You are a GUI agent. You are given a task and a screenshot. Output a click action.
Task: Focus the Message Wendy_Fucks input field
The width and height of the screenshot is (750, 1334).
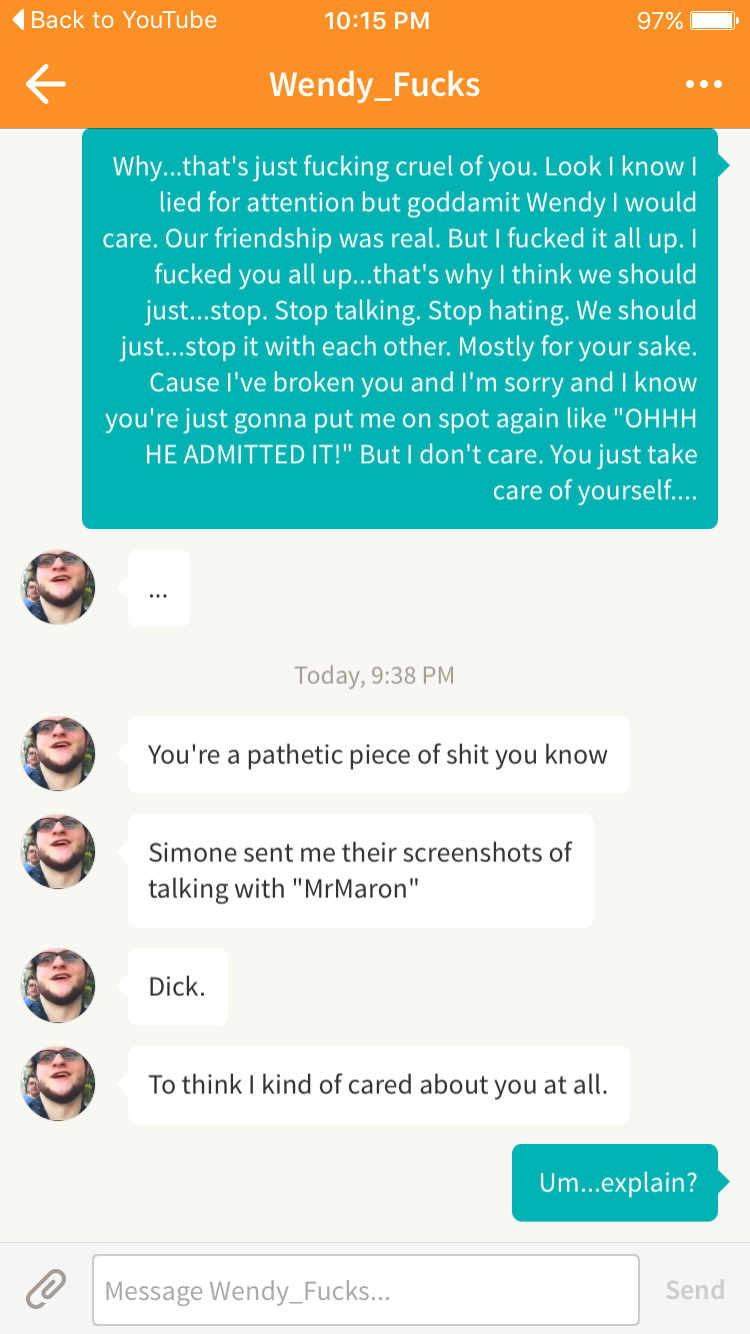coord(366,1290)
